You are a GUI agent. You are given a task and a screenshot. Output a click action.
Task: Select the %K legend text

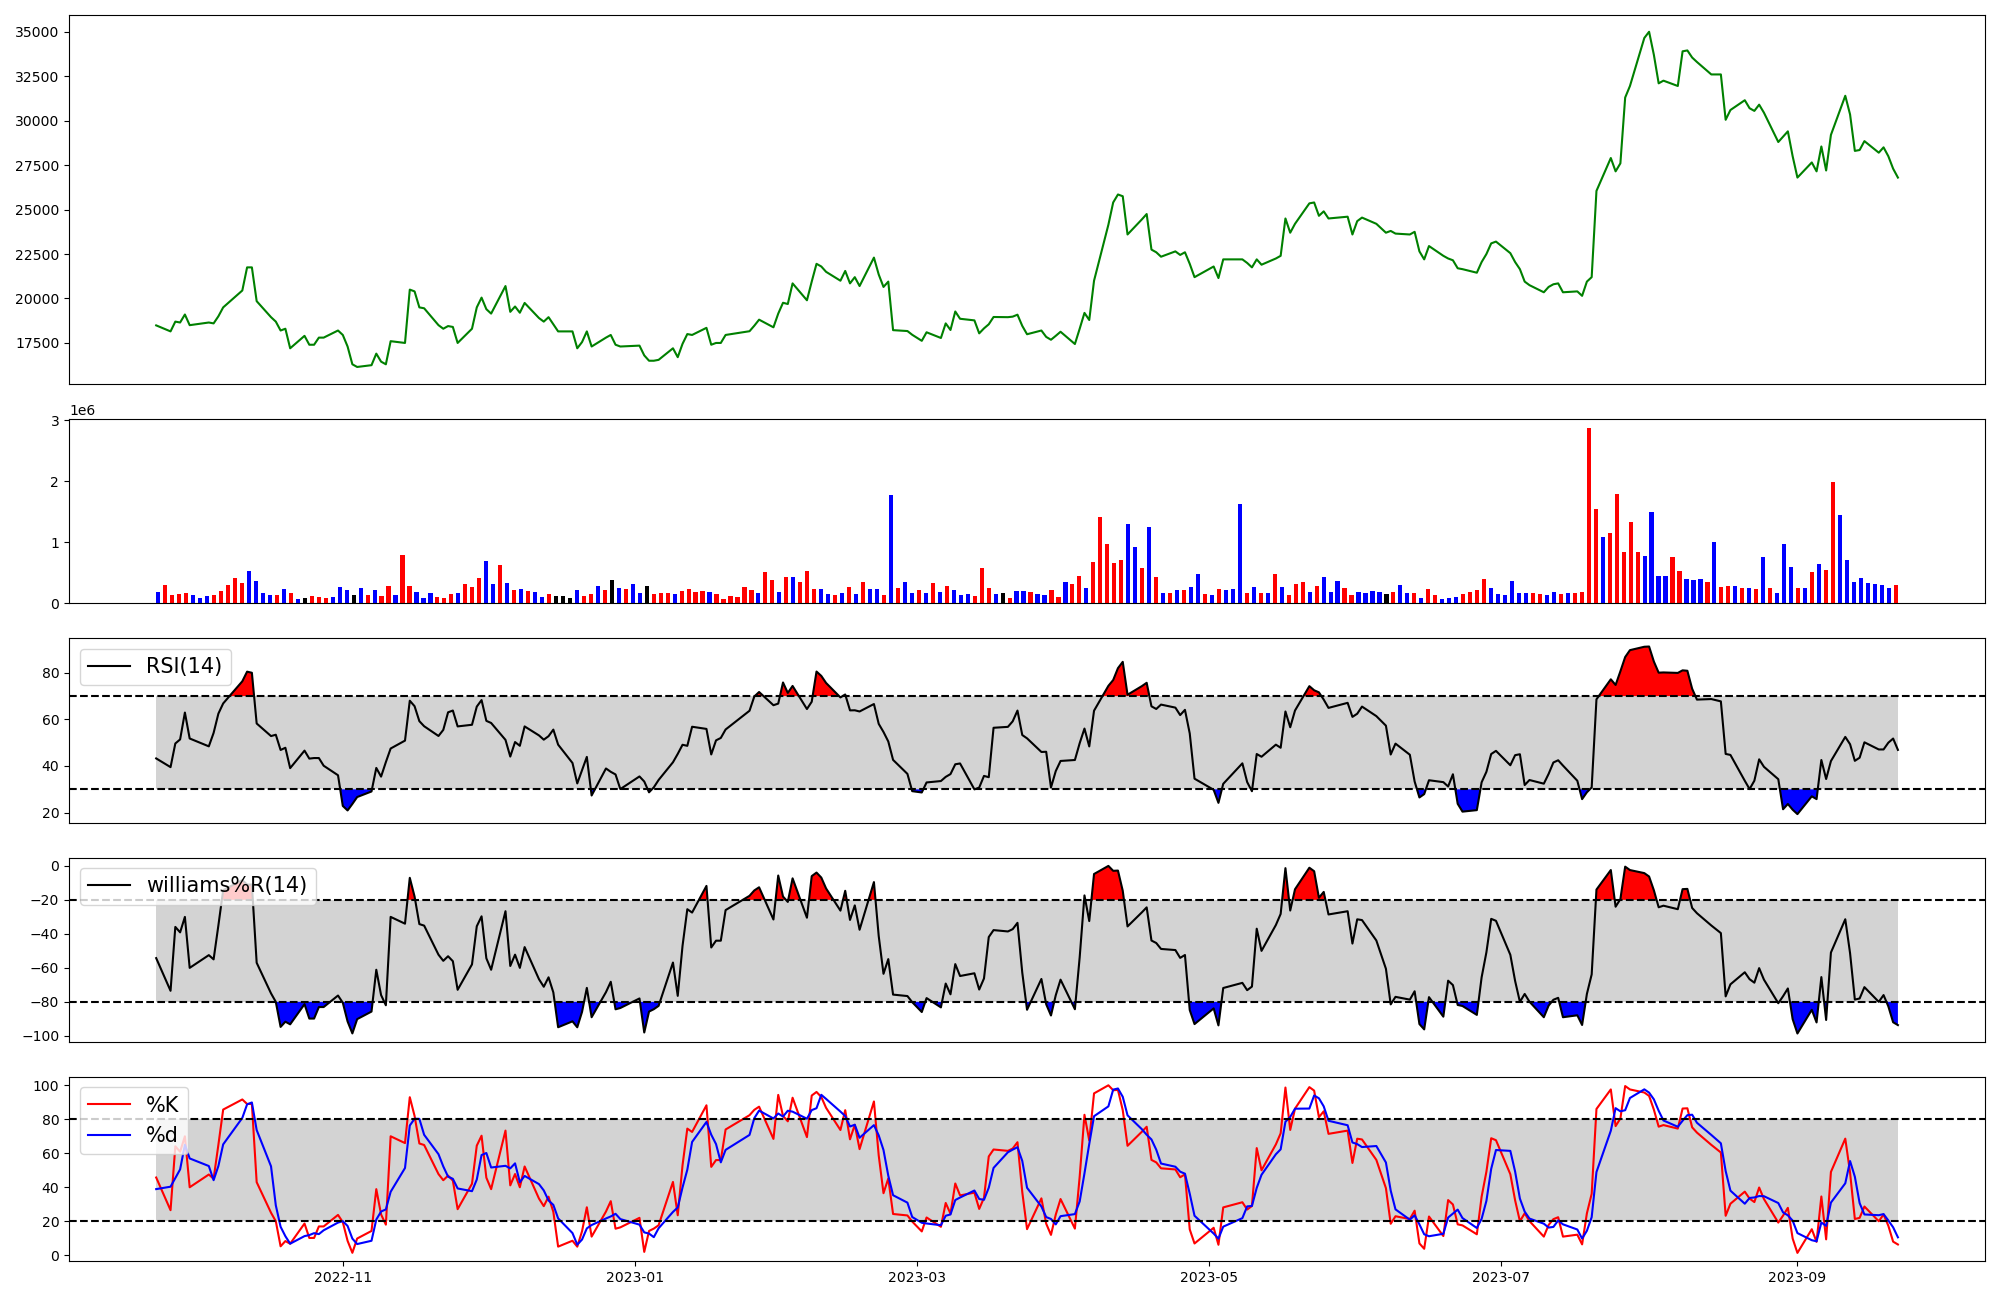pos(162,1105)
